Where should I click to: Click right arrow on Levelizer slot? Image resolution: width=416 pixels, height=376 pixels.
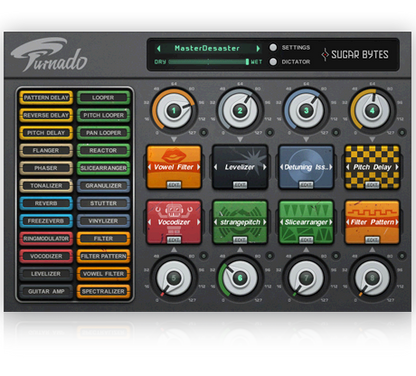(265, 167)
